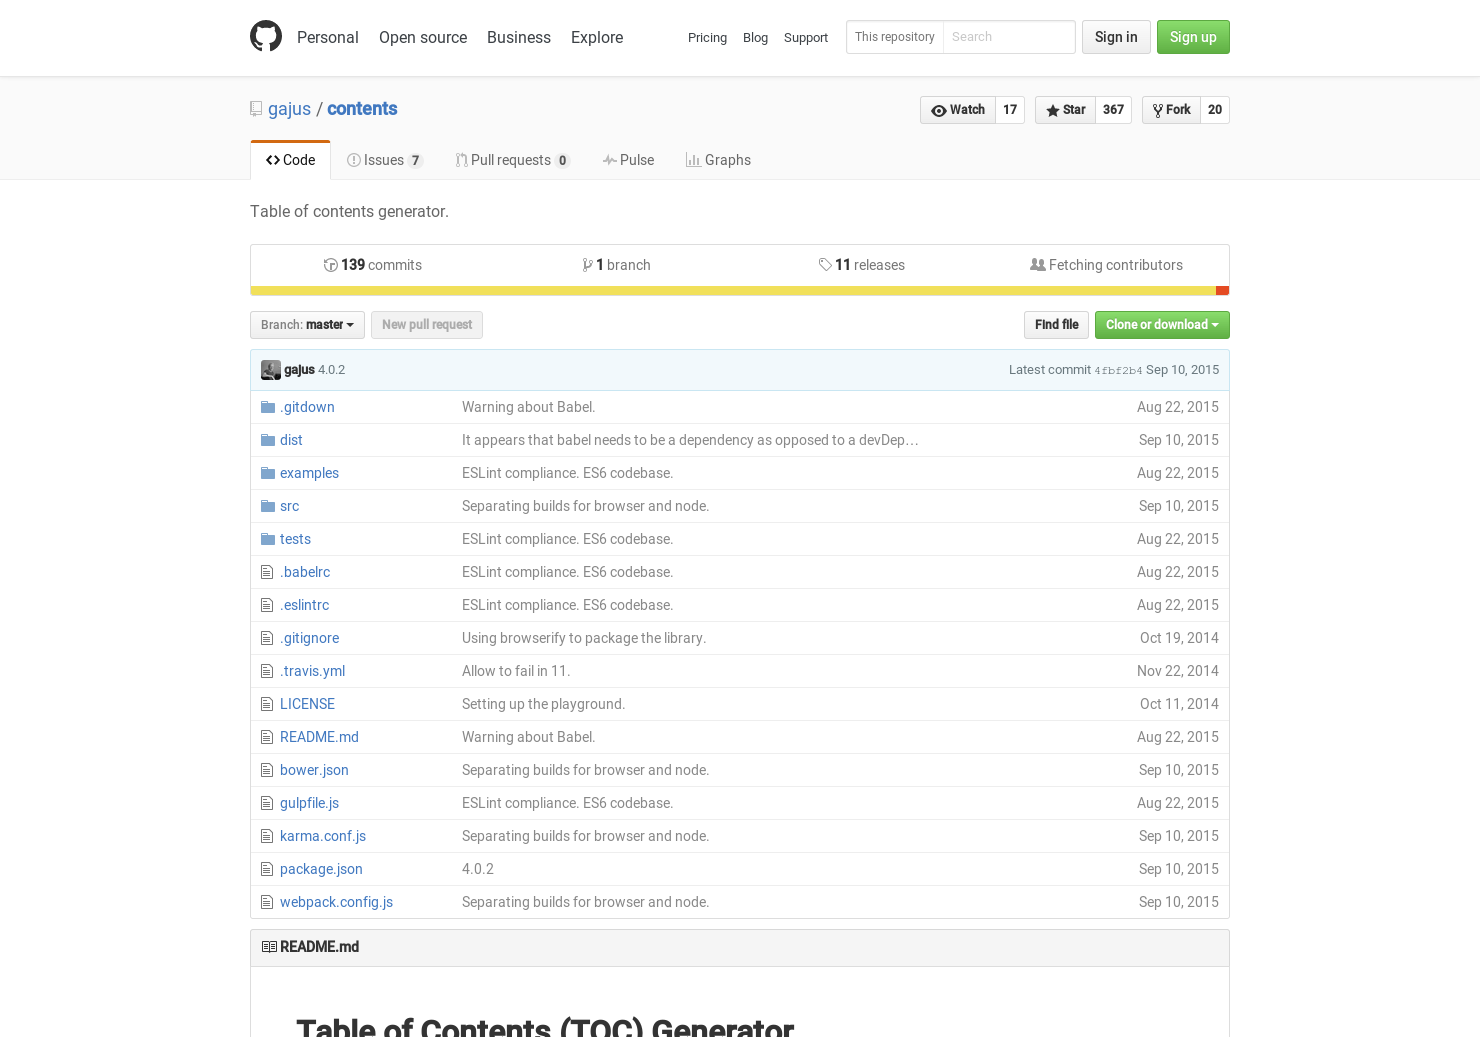The height and width of the screenshot is (1037, 1480).
Task: Star the contents repository
Action: coord(1064,110)
